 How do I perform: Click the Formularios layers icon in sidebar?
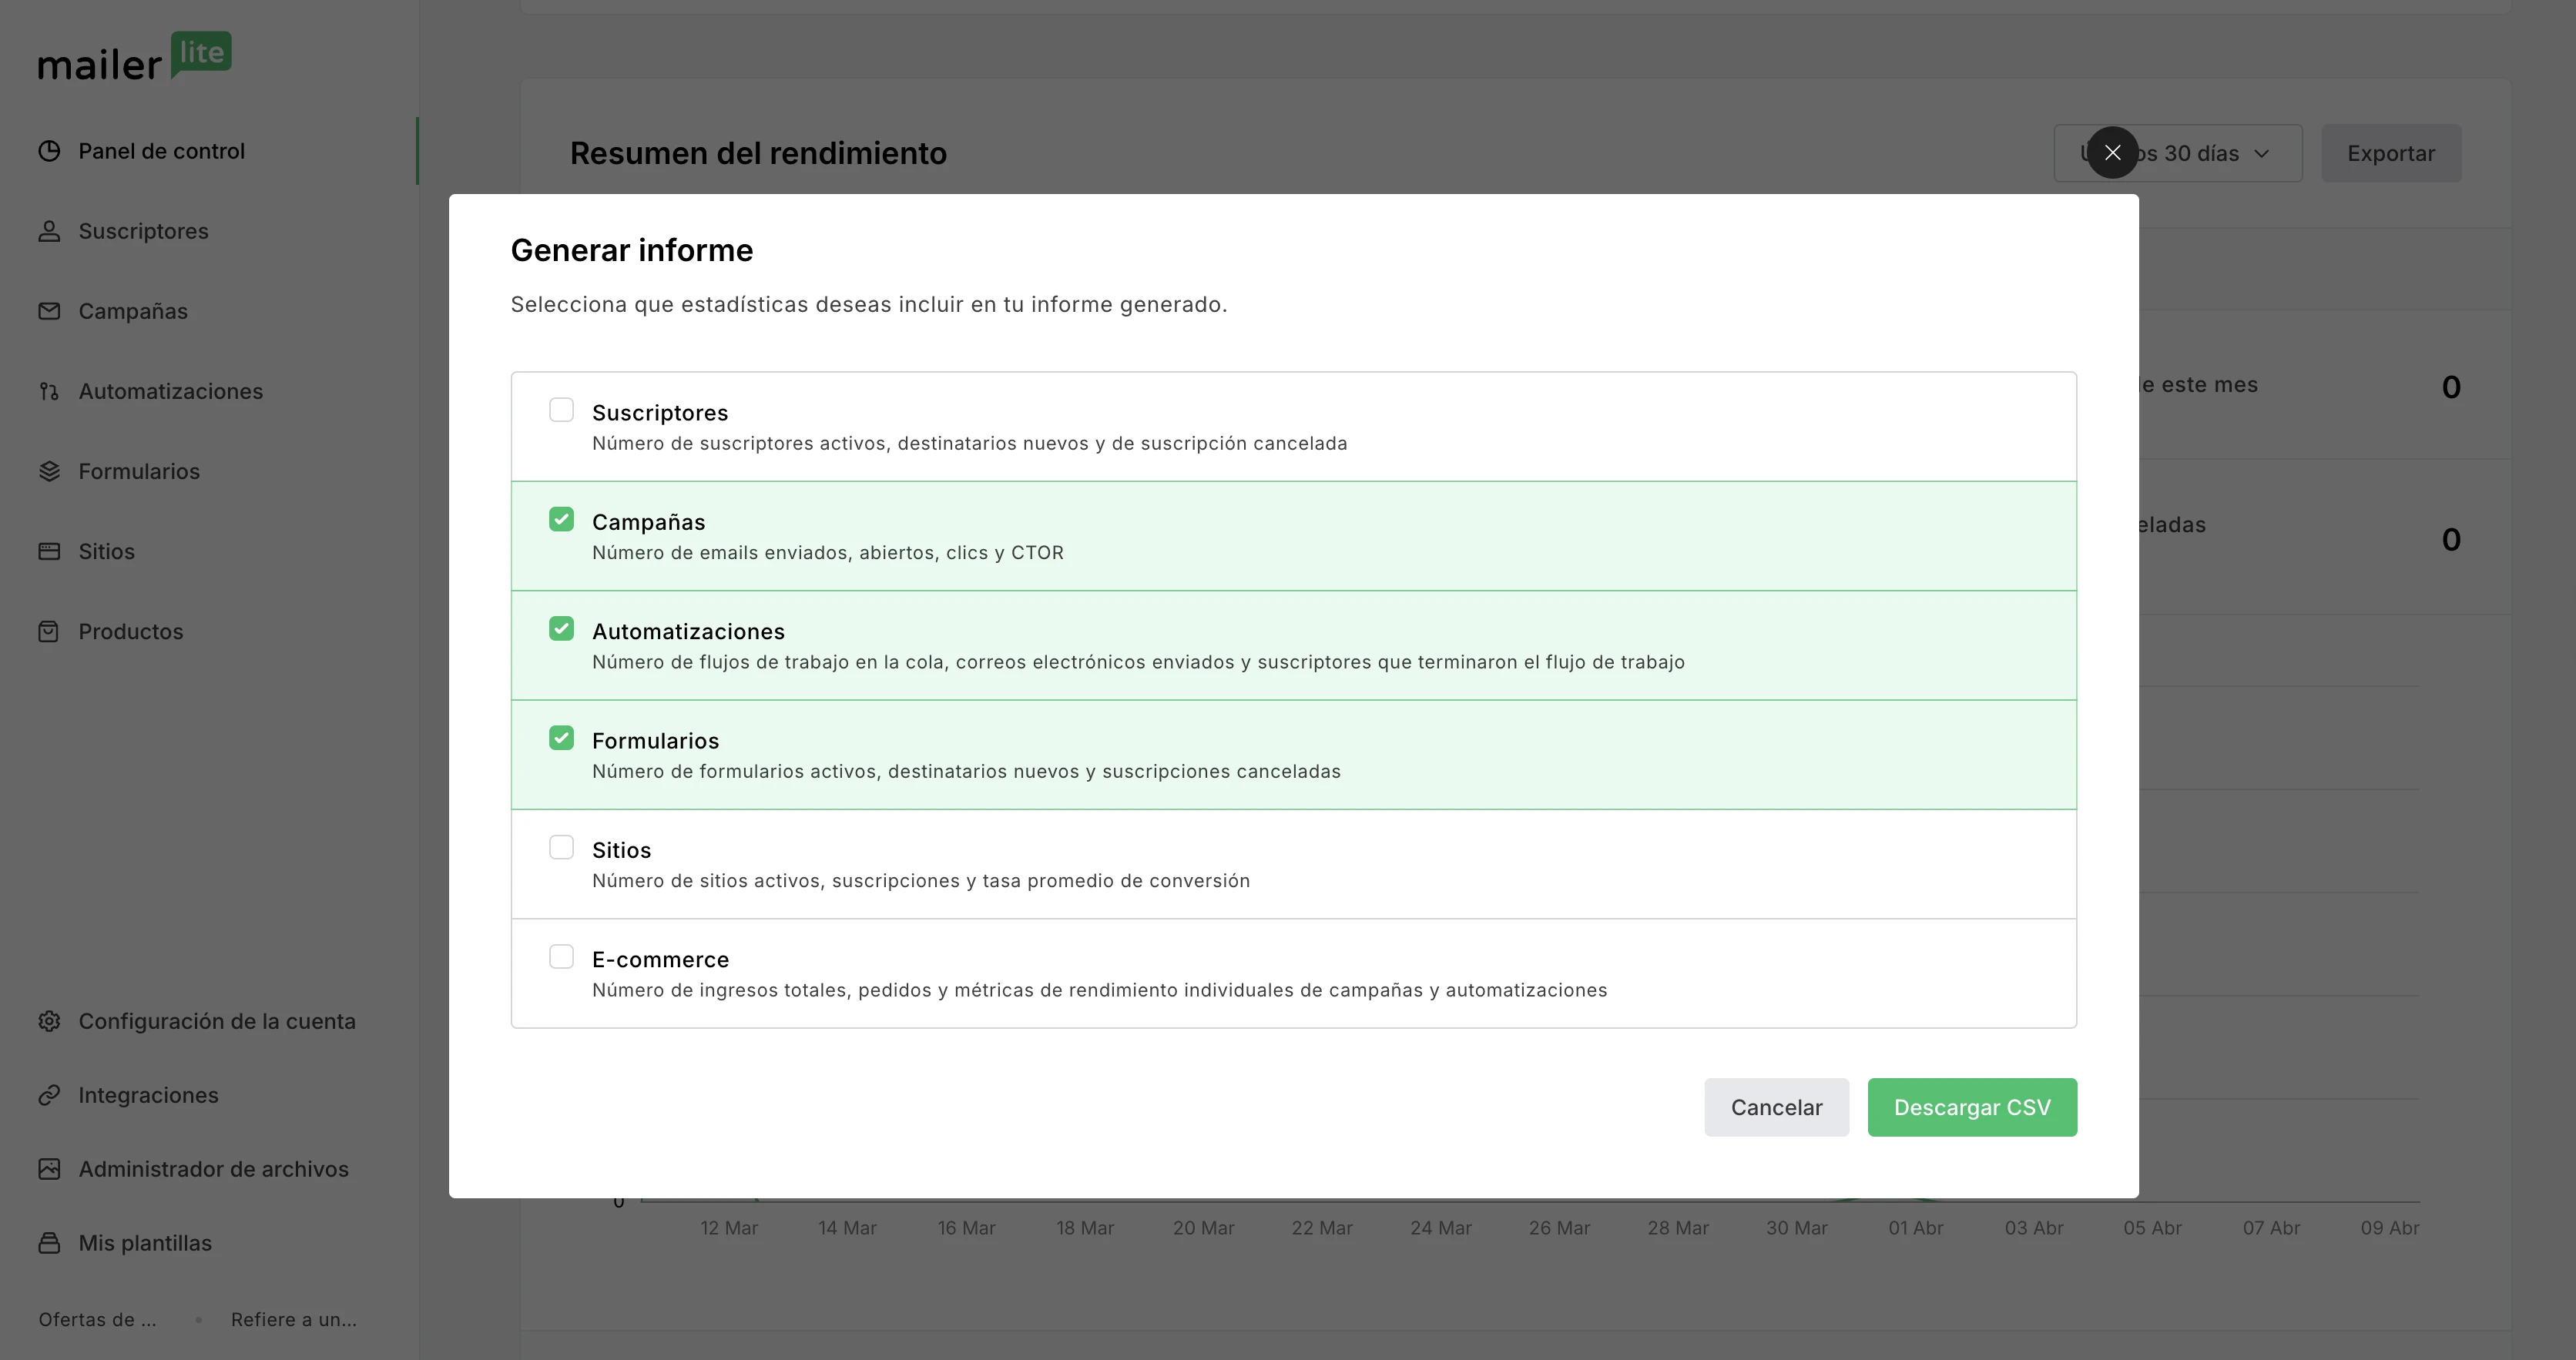click(x=49, y=471)
